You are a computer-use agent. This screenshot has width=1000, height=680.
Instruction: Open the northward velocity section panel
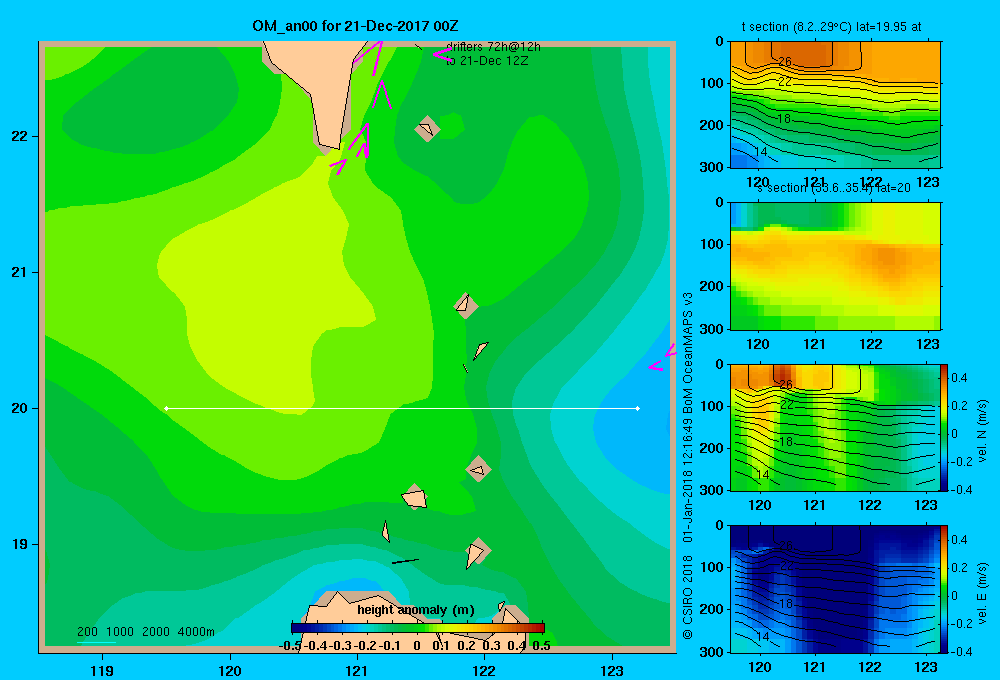(835, 427)
